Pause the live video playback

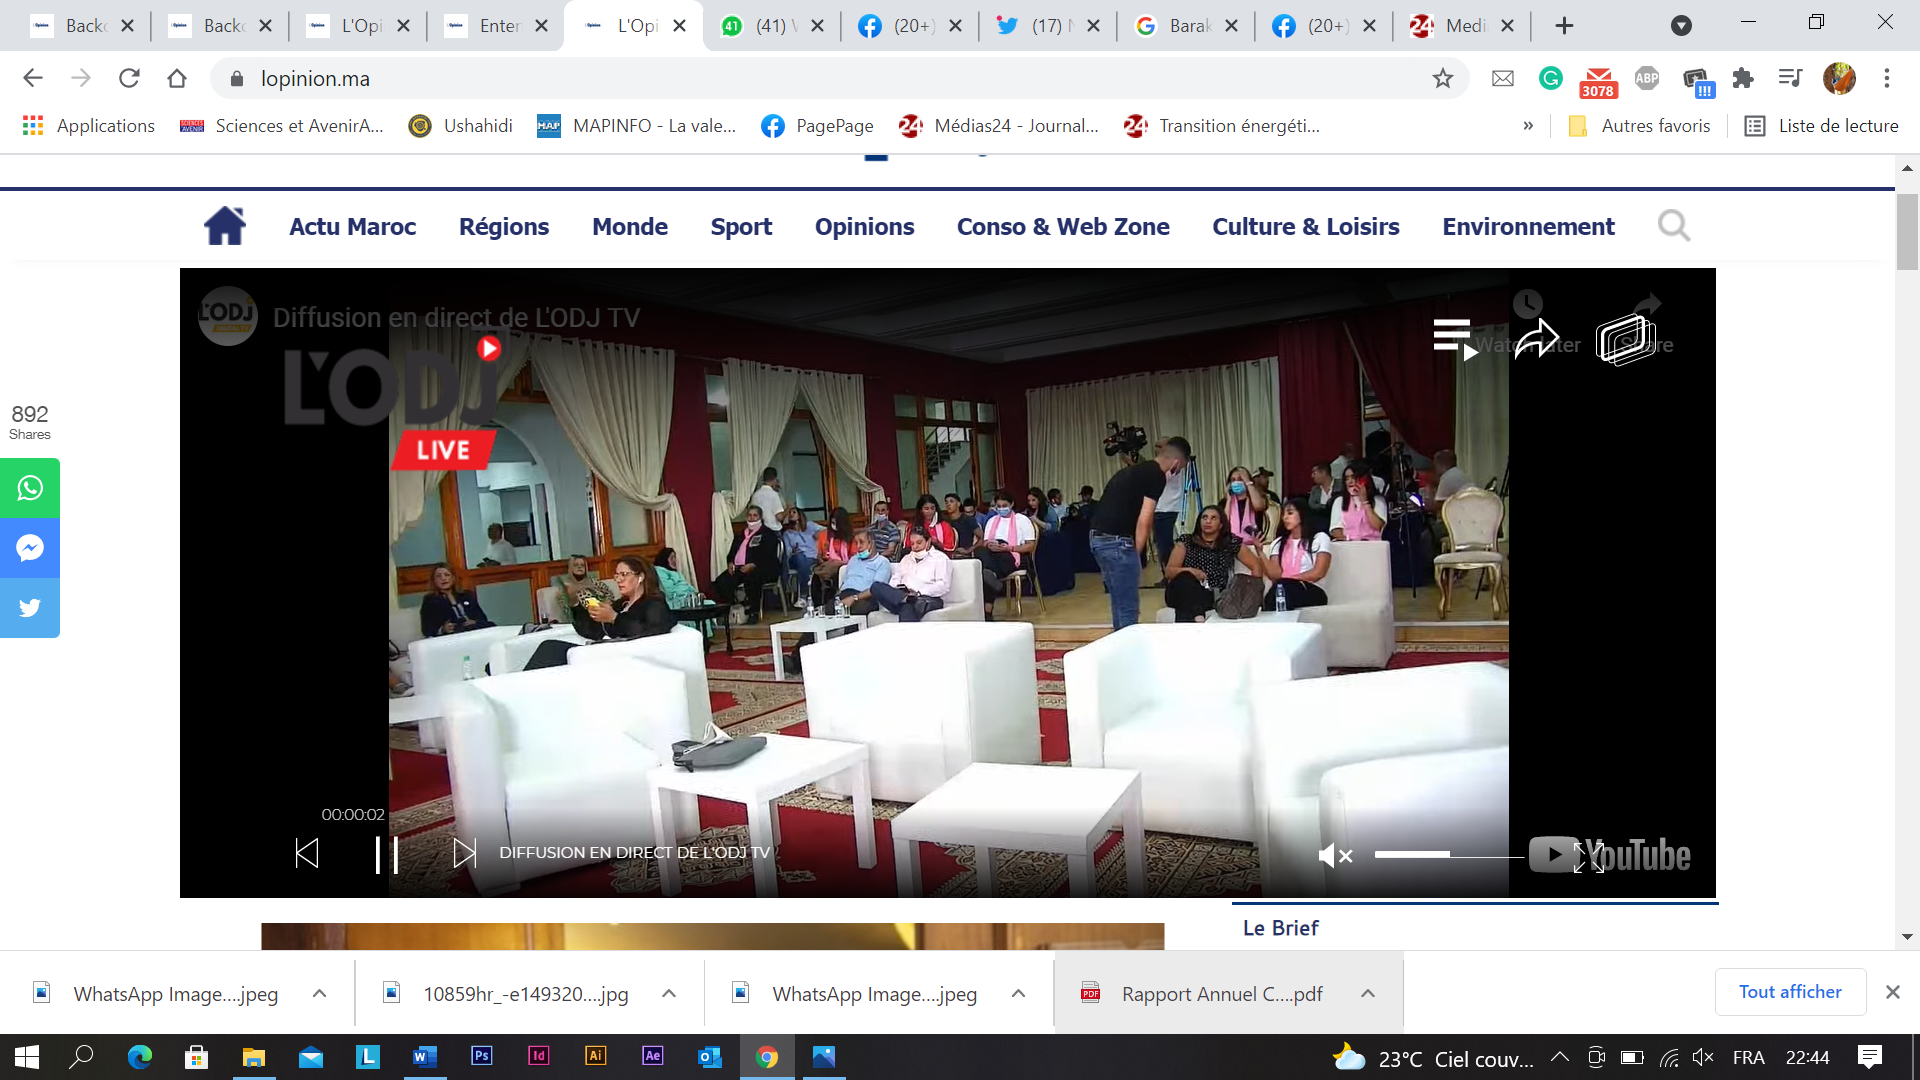(x=387, y=854)
